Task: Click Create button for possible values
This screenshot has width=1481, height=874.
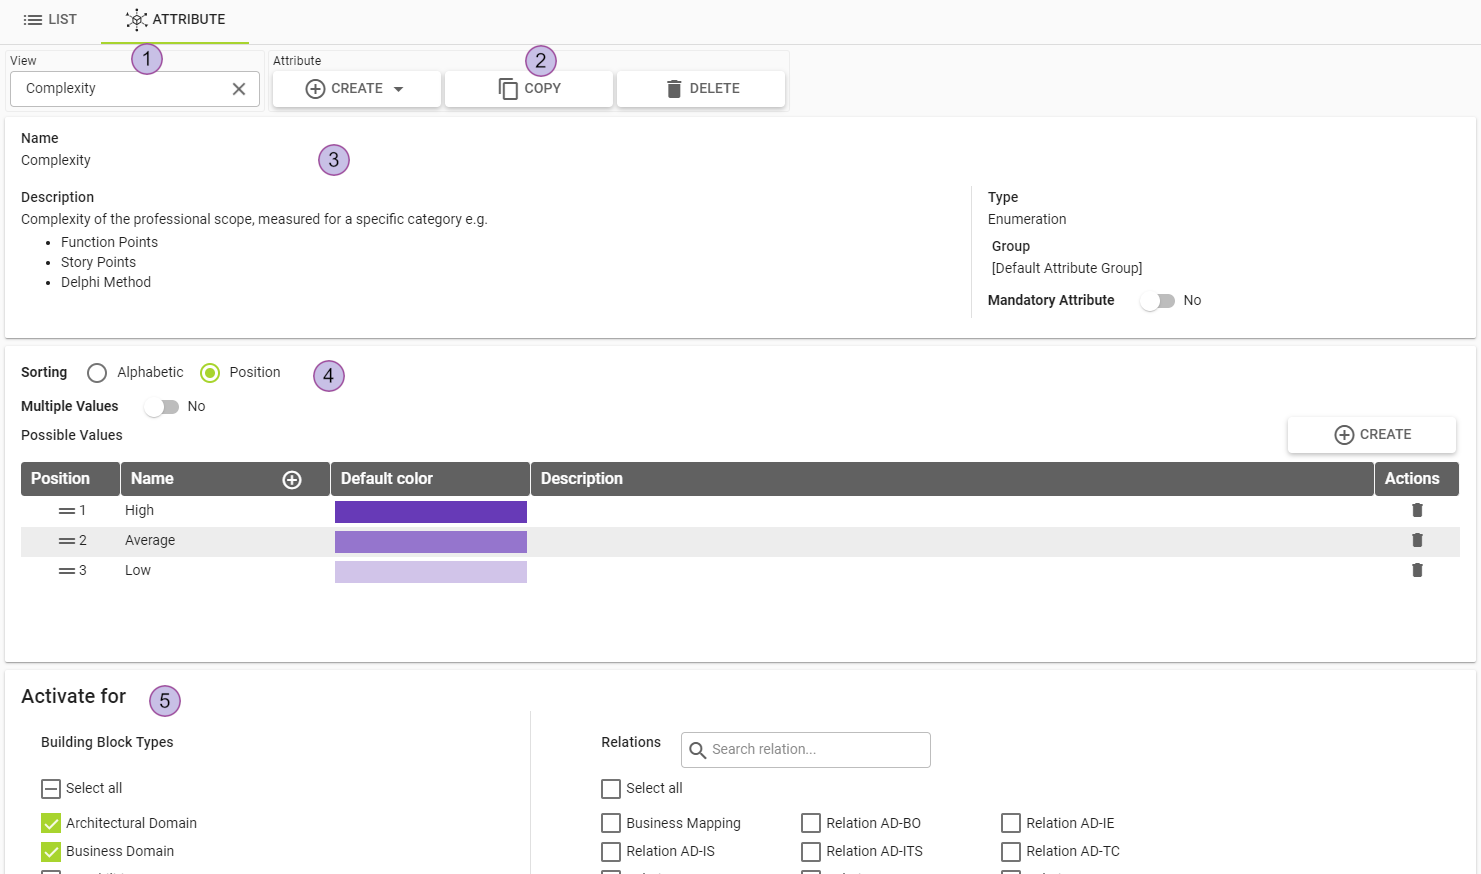Action: tap(1371, 435)
